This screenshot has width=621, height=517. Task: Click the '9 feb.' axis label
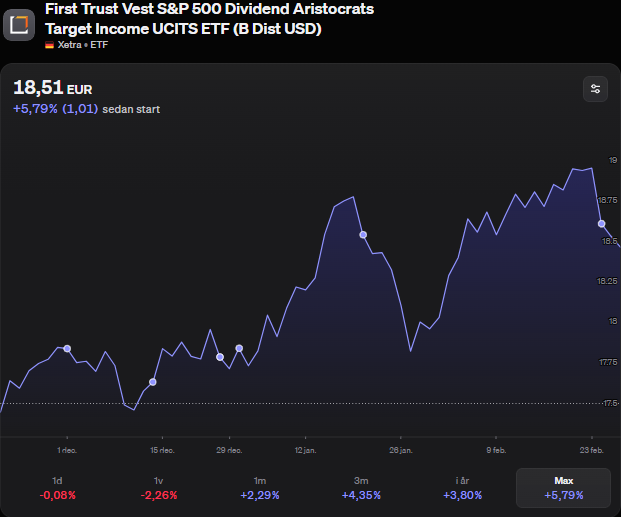496,450
